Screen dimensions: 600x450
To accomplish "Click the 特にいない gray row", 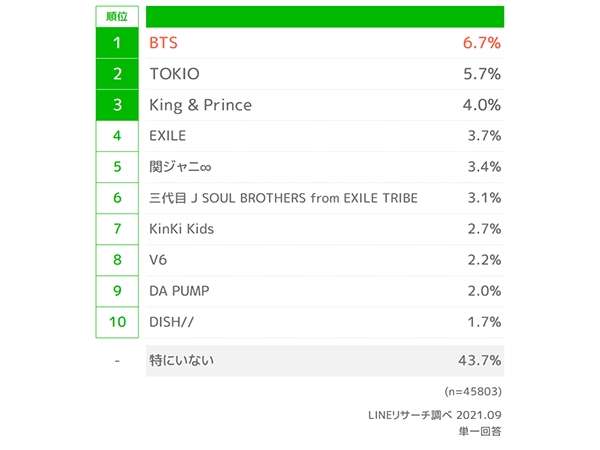I will tap(325, 360).
